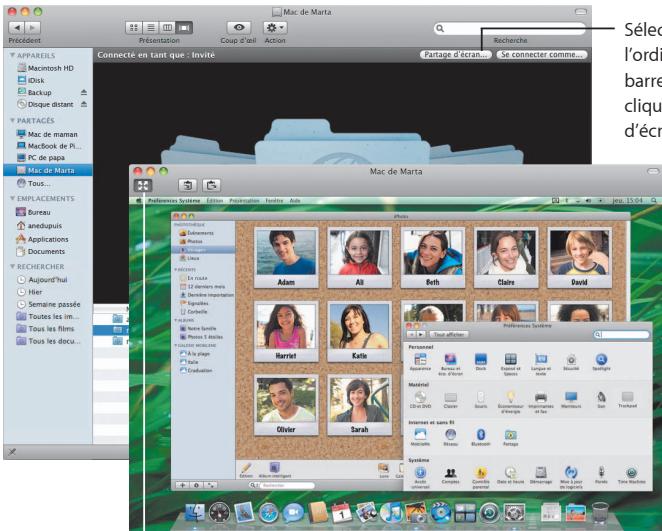Click the Partage d'écran button
This screenshot has height=531, width=662.
point(456,54)
